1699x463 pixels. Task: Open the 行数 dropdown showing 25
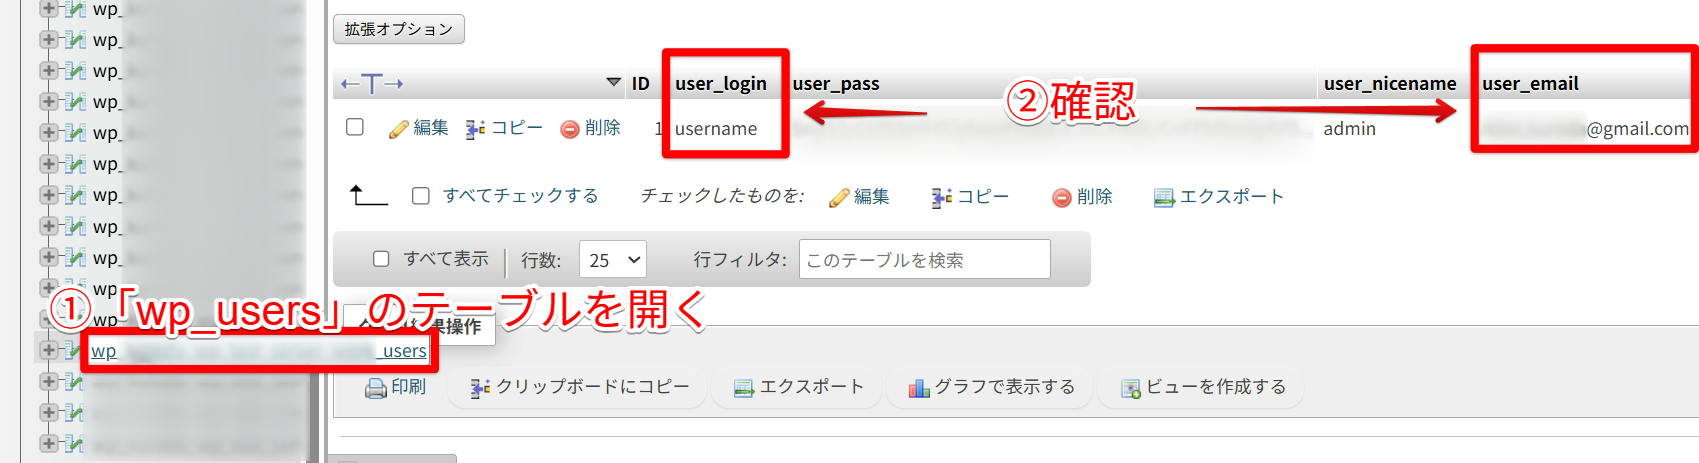pos(613,260)
